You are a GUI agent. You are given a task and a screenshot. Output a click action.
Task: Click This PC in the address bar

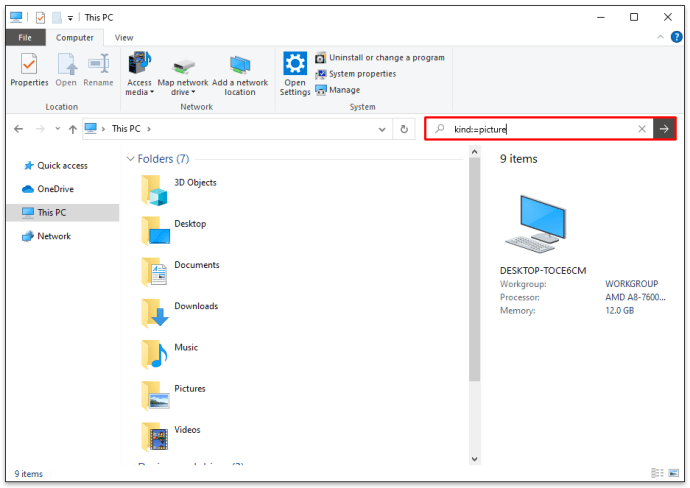pyautogui.click(x=126, y=129)
